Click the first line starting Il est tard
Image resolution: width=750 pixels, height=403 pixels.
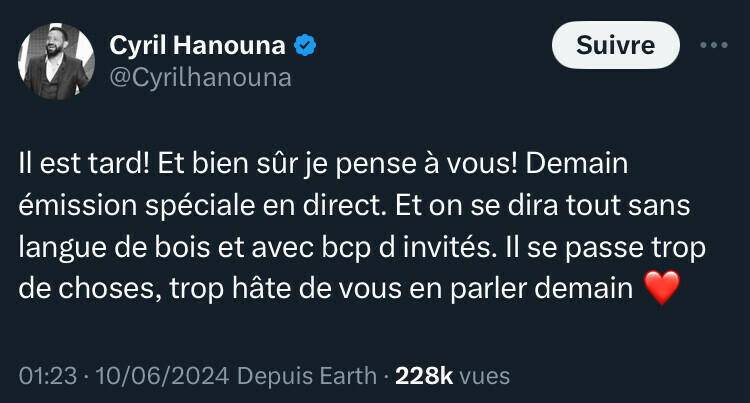(x=323, y=164)
